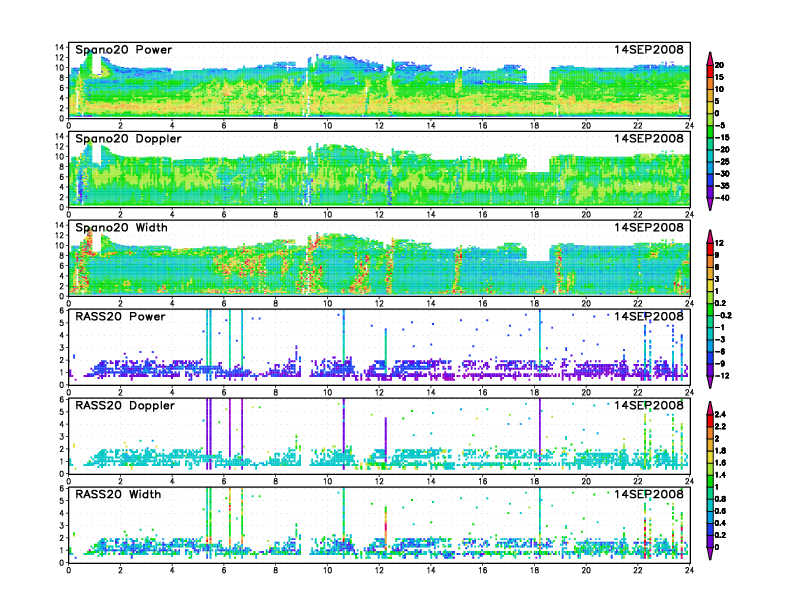This screenshot has width=792, height=612.
Task: Click the red segment of the bottom colorbar
Action: [710, 420]
